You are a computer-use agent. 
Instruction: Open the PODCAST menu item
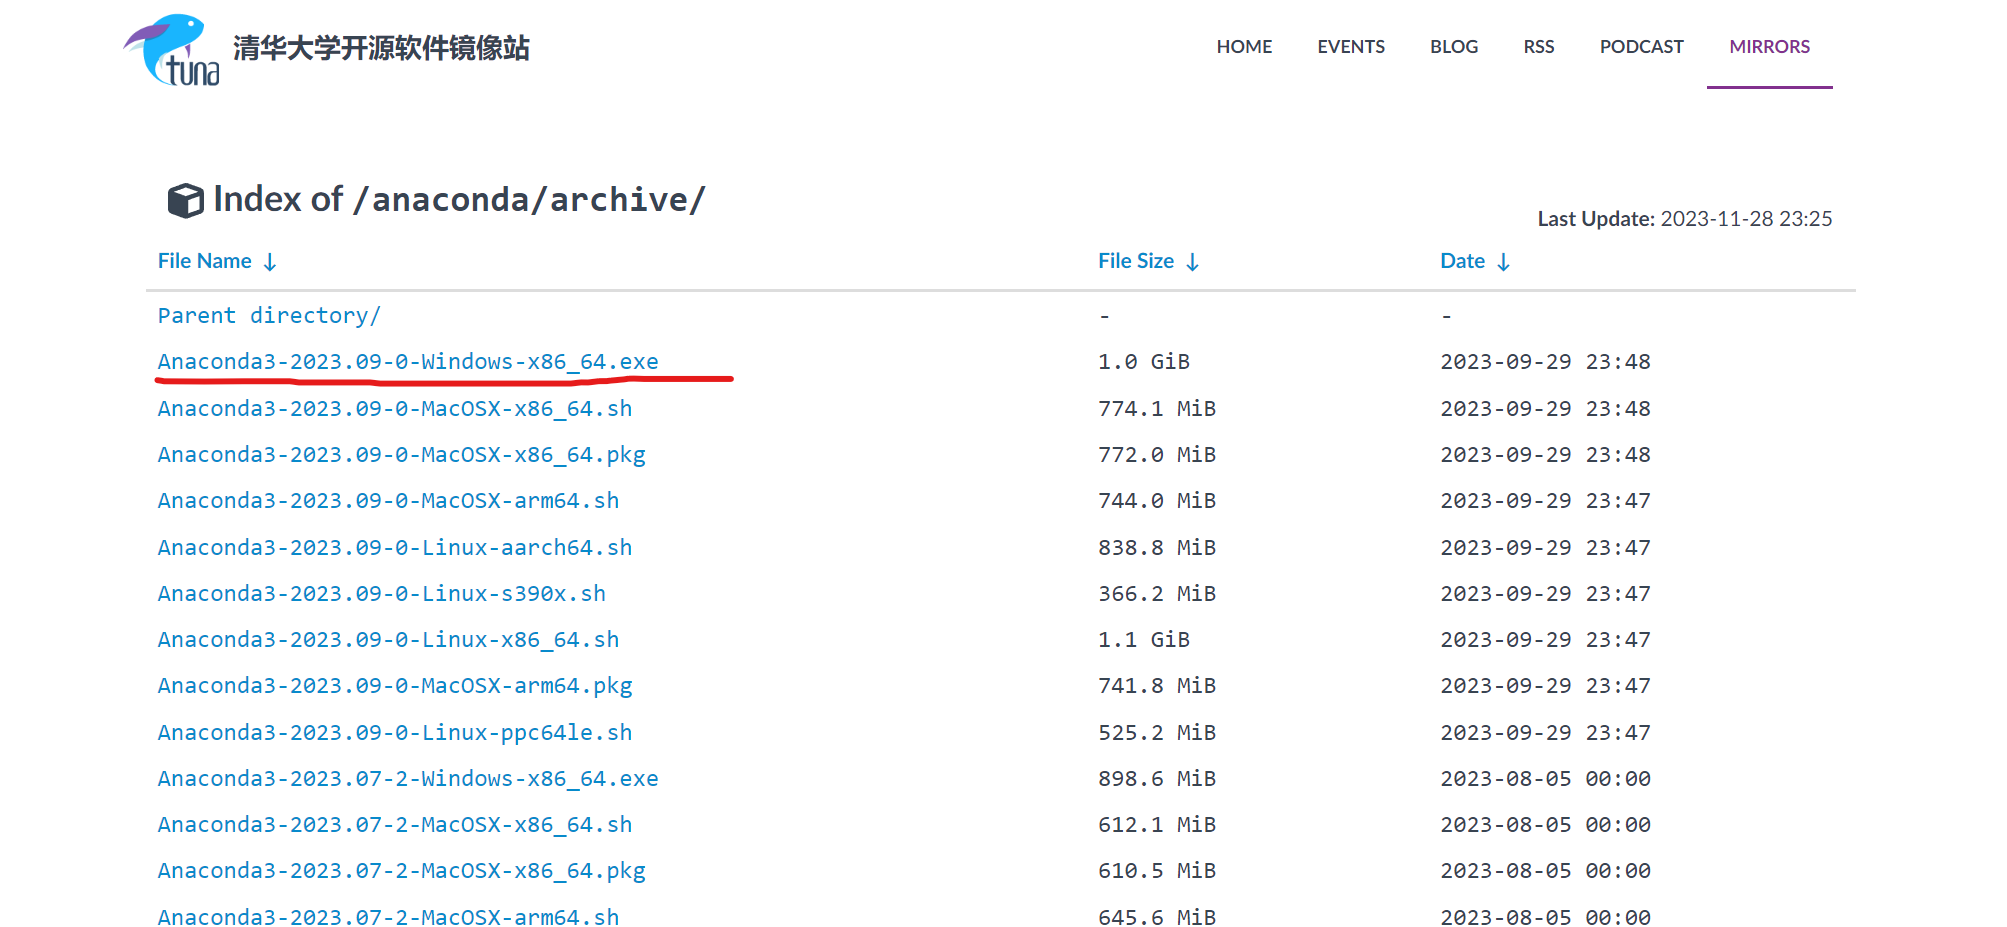(1642, 47)
